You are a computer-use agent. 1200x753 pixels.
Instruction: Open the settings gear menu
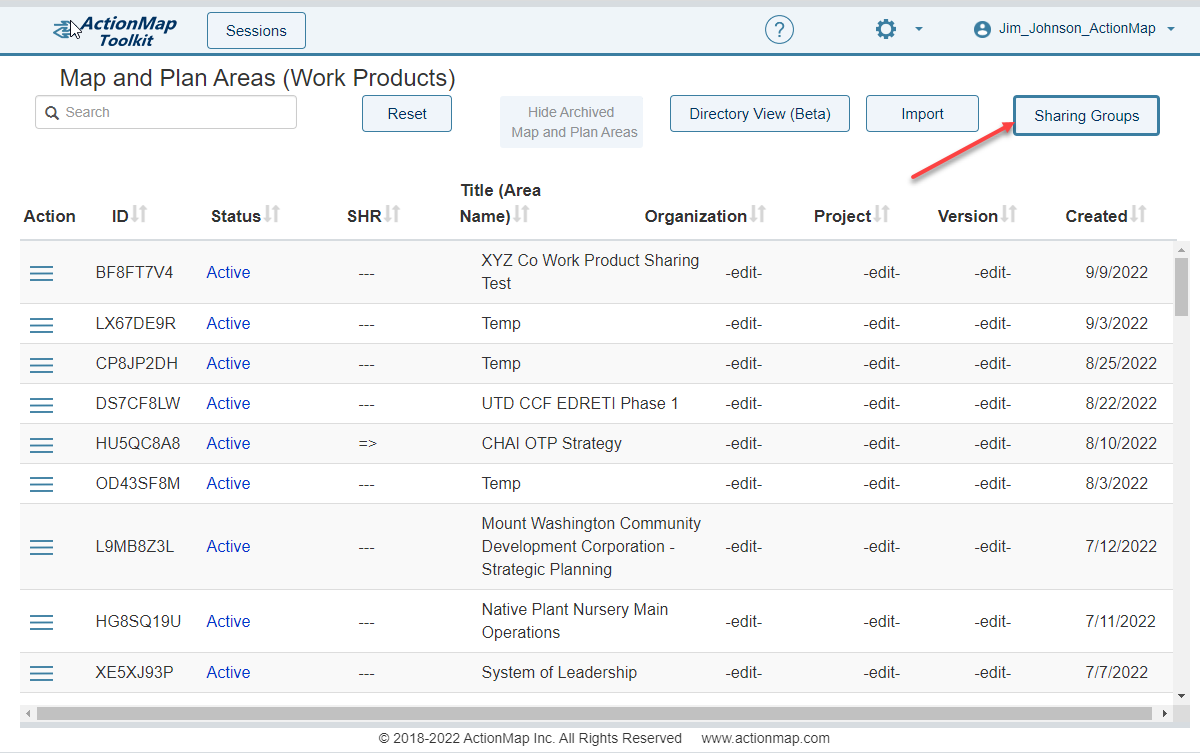(886, 30)
